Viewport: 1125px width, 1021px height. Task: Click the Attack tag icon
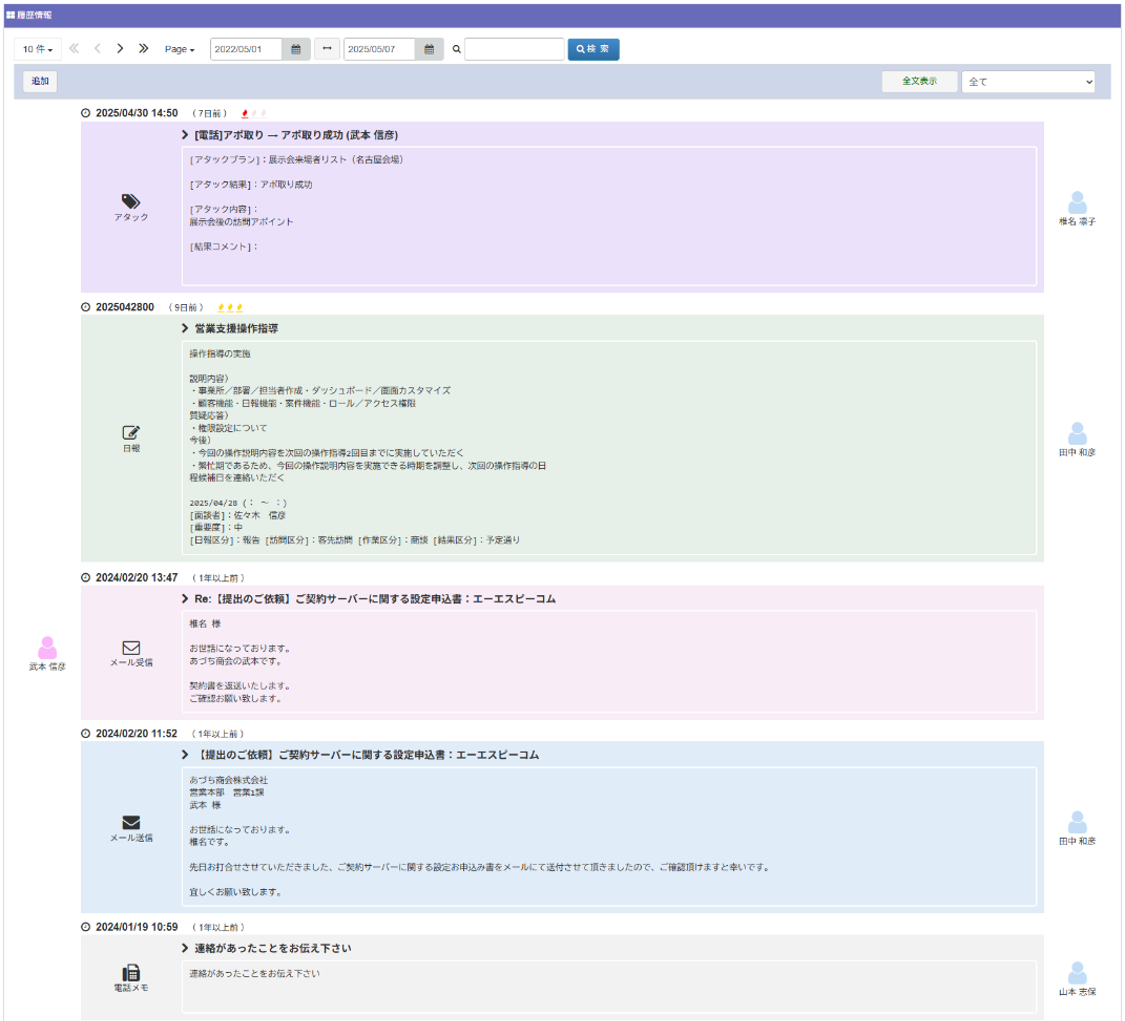[x=131, y=201]
